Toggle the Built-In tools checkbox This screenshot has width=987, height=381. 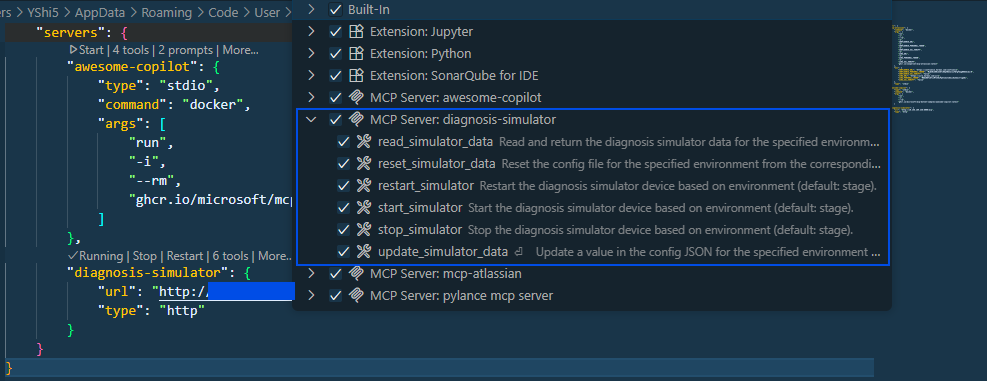(336, 10)
